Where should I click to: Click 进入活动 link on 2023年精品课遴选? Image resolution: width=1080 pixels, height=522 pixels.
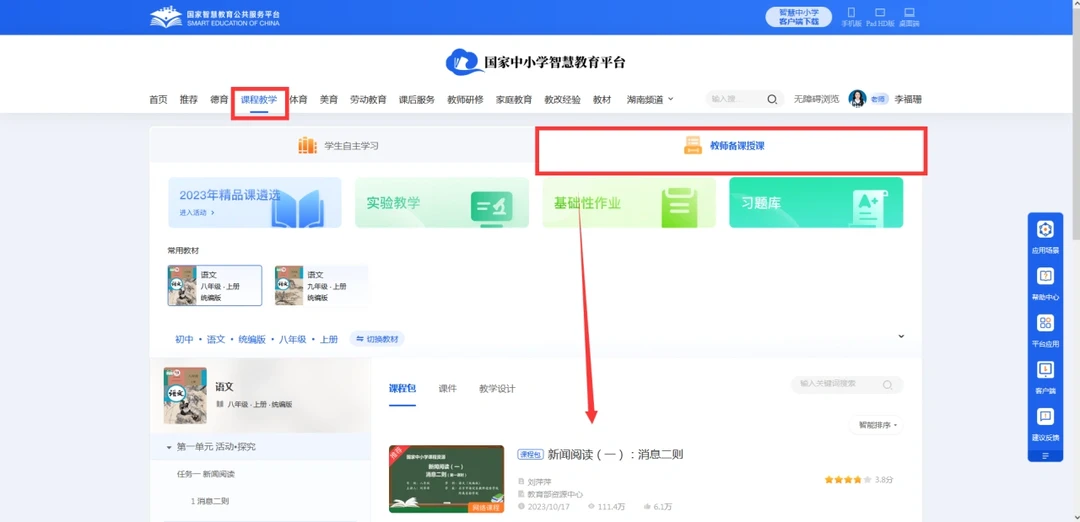(x=197, y=213)
